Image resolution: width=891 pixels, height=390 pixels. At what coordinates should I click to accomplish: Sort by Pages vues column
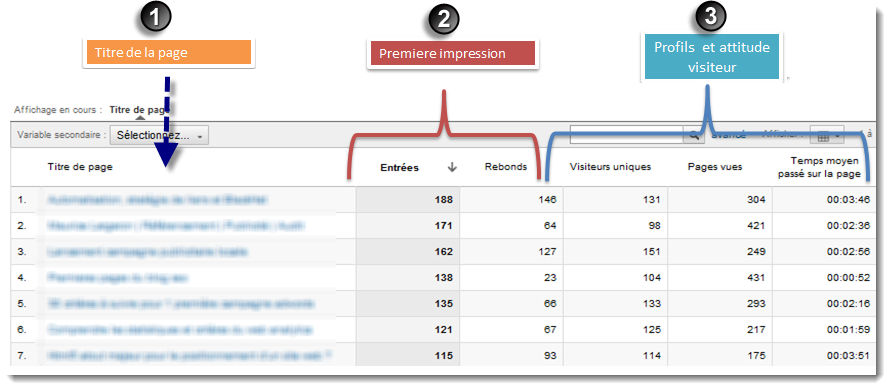pos(715,167)
